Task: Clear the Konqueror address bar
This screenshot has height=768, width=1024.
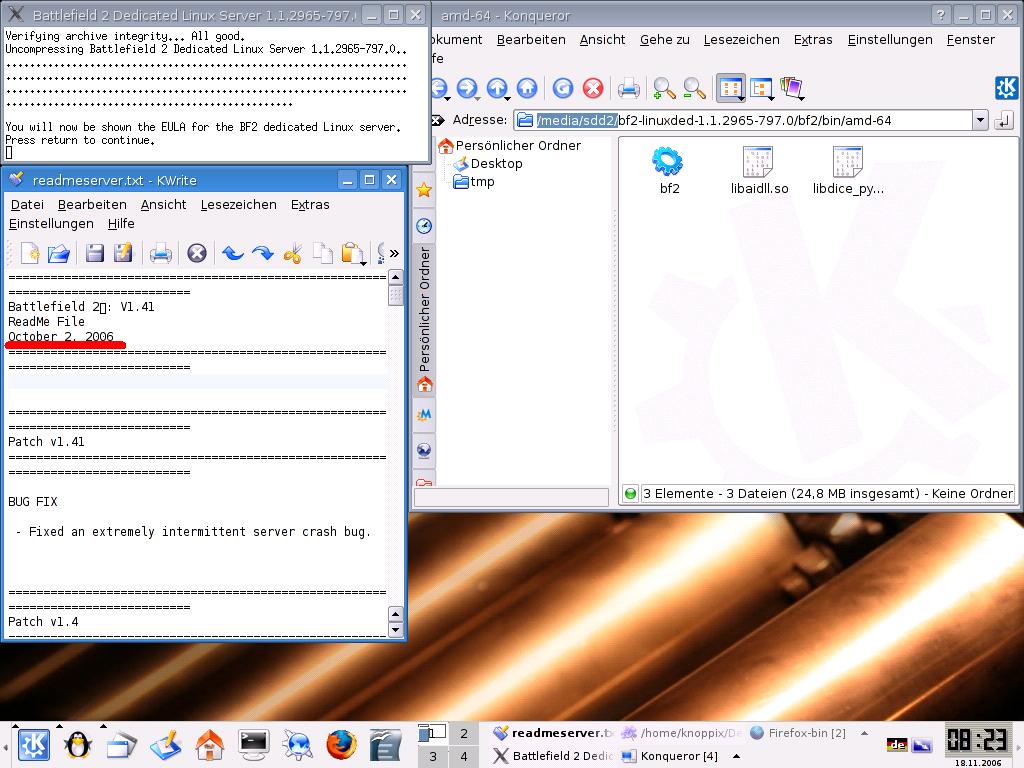Action: [438, 120]
